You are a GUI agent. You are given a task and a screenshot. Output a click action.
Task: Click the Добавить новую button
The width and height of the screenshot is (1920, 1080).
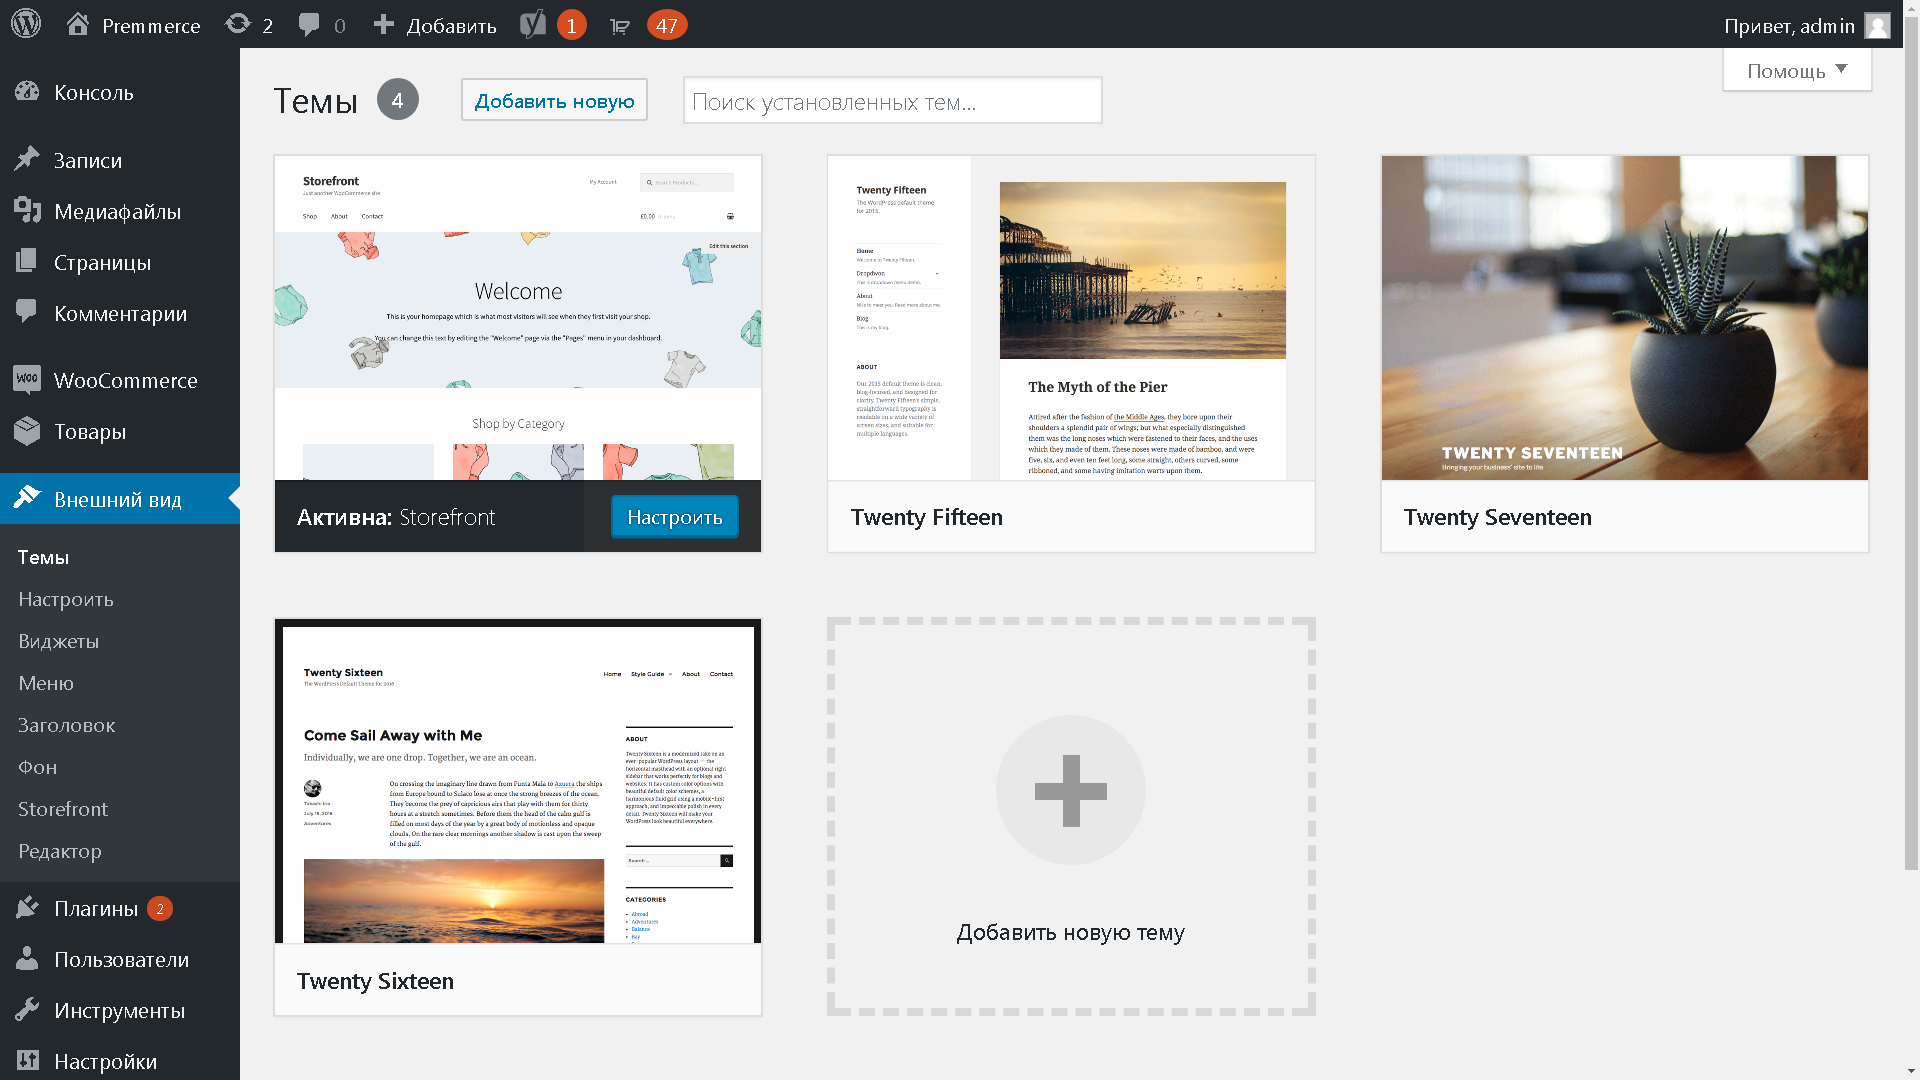click(554, 100)
